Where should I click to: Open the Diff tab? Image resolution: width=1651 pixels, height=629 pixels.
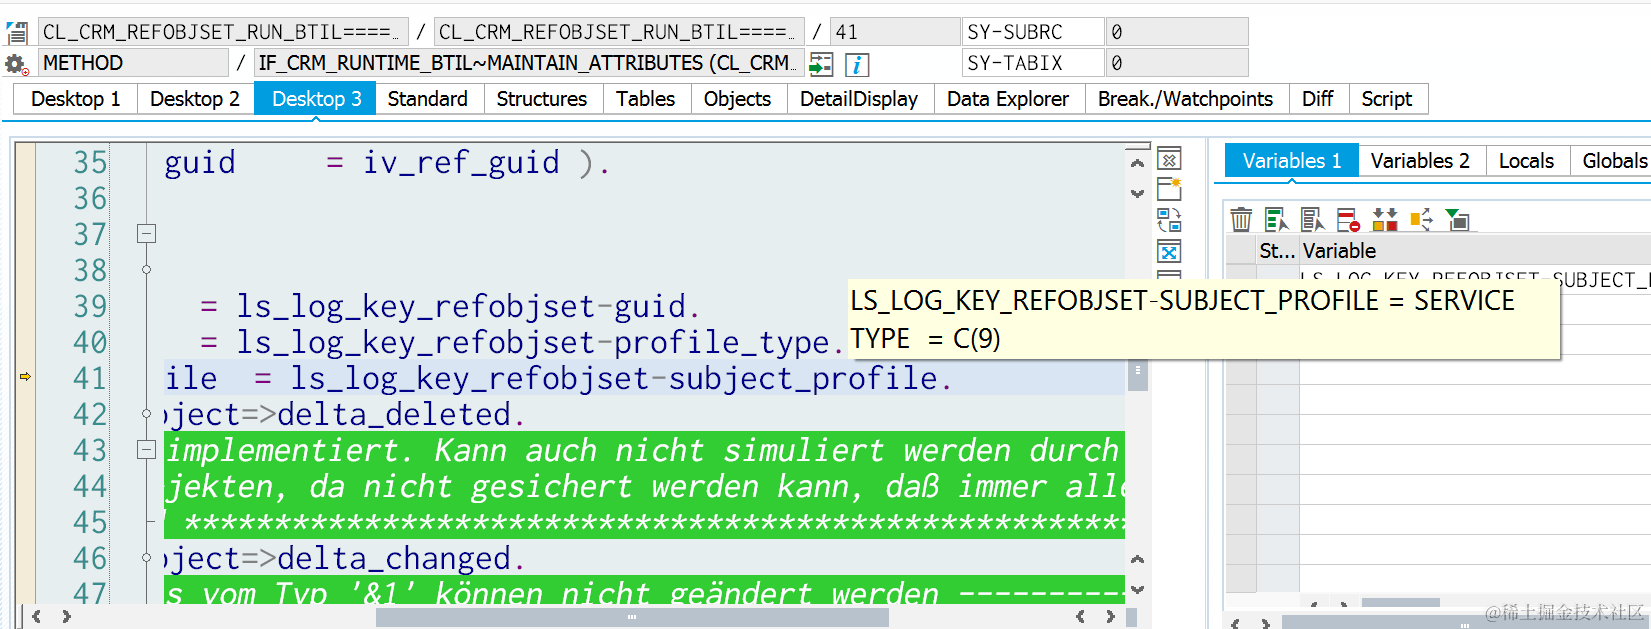(x=1317, y=99)
